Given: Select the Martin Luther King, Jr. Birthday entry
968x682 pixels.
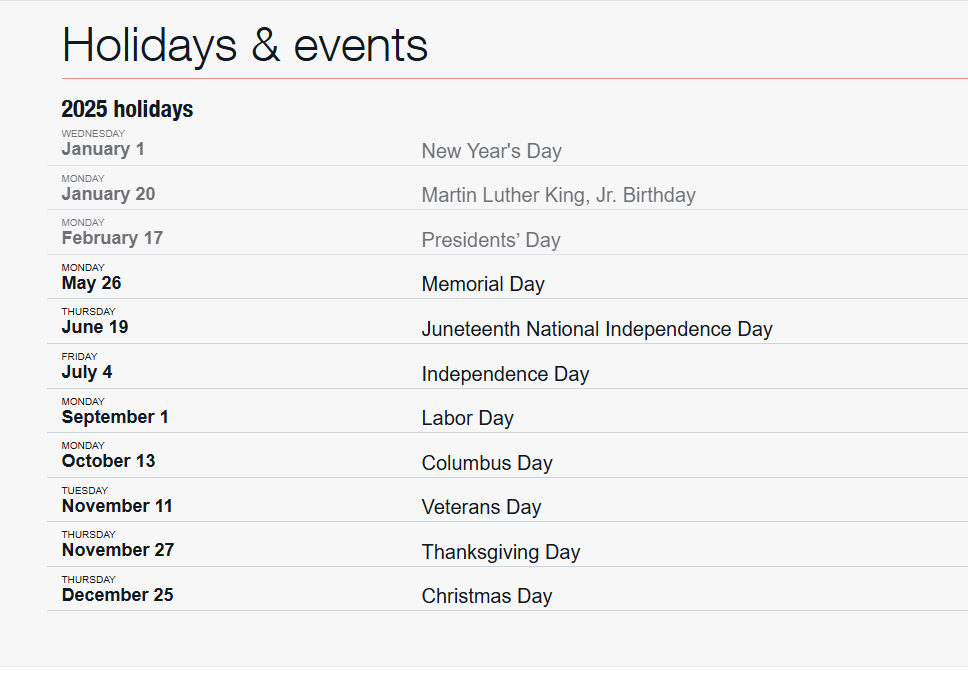Looking at the screenshot, I should (558, 195).
